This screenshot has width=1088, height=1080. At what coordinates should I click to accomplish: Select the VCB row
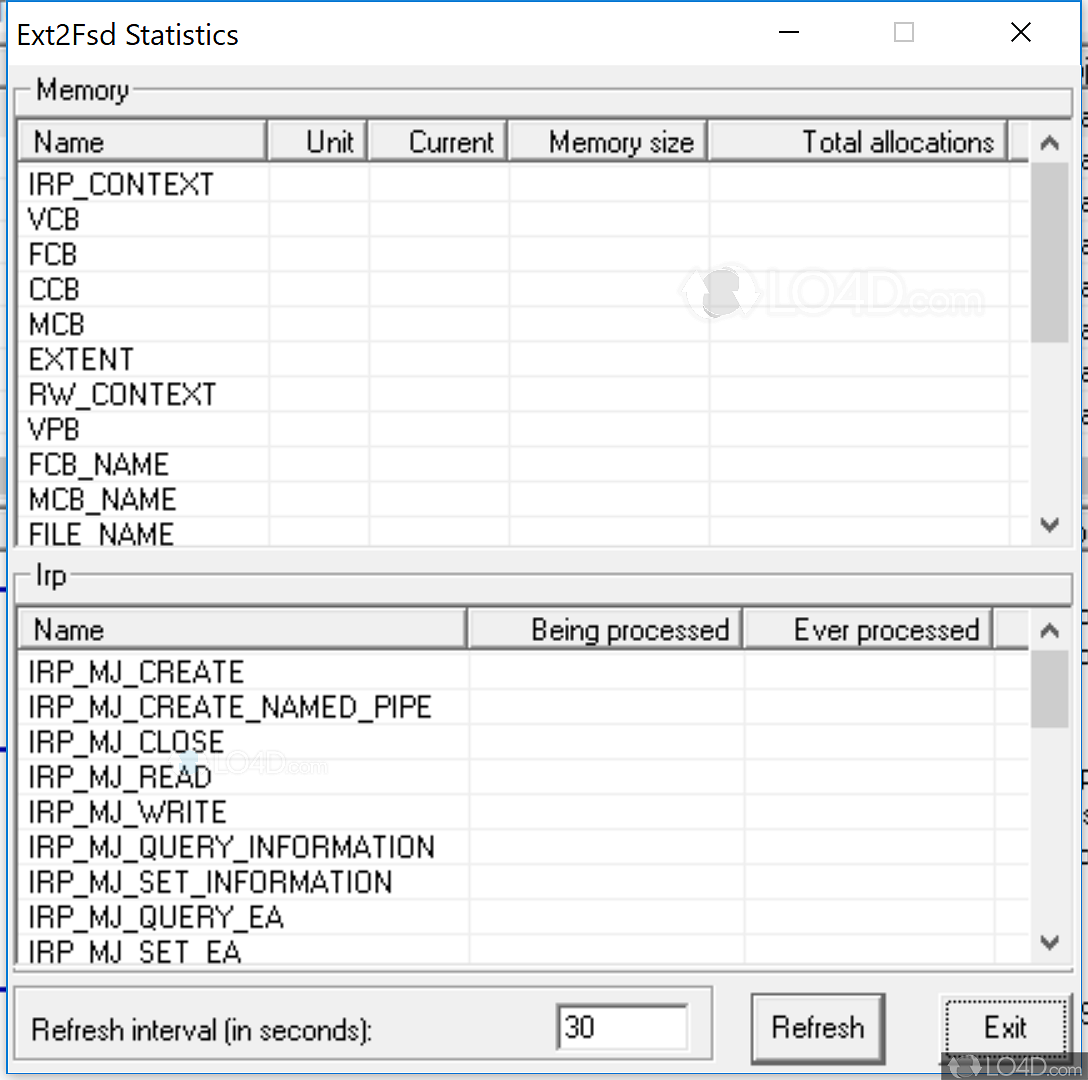(x=524, y=219)
